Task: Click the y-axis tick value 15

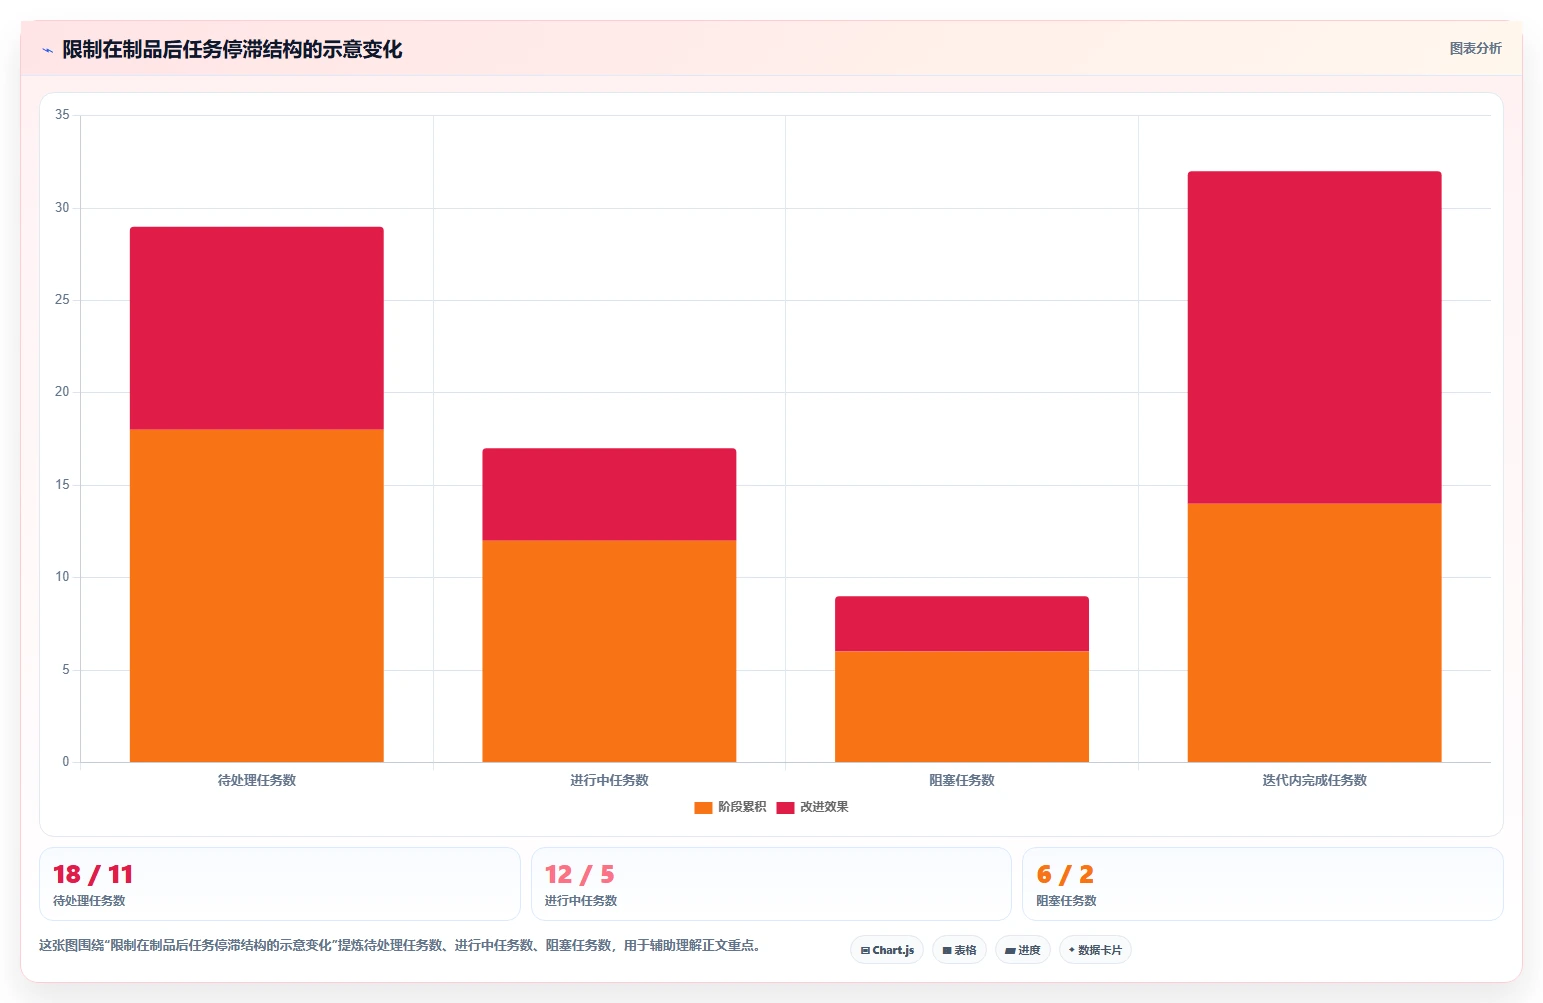Action: pos(62,485)
